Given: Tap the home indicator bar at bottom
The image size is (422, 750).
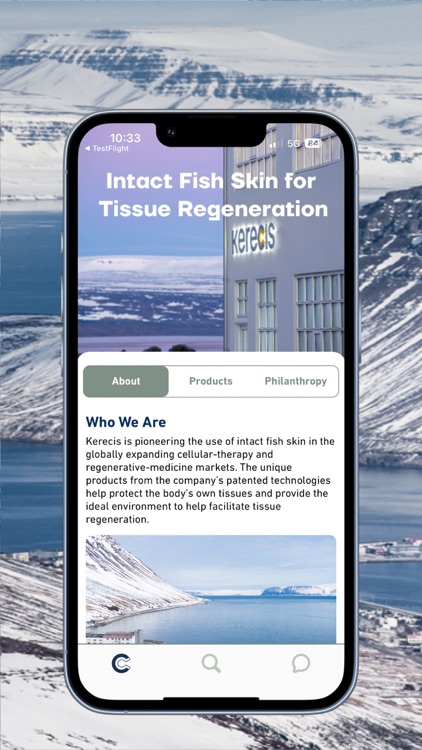Looking at the screenshot, I should click(x=211, y=698).
